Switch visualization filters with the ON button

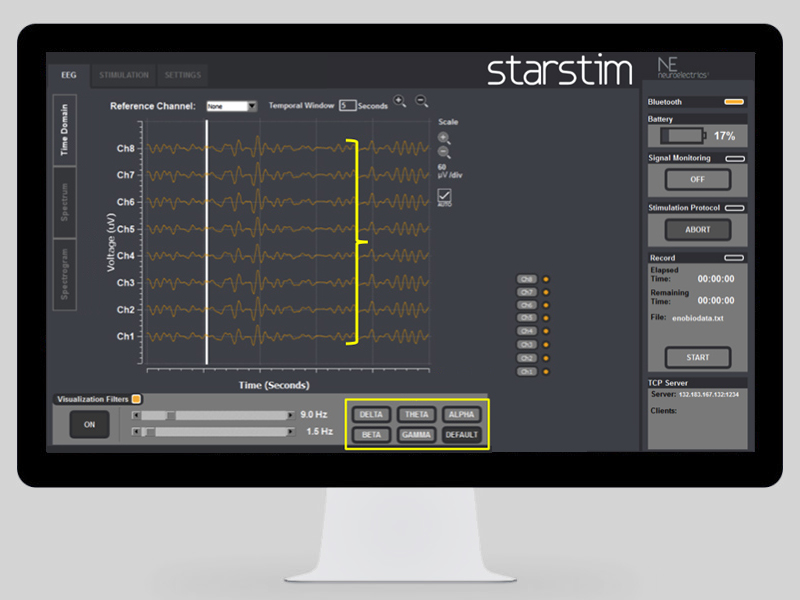(x=89, y=424)
